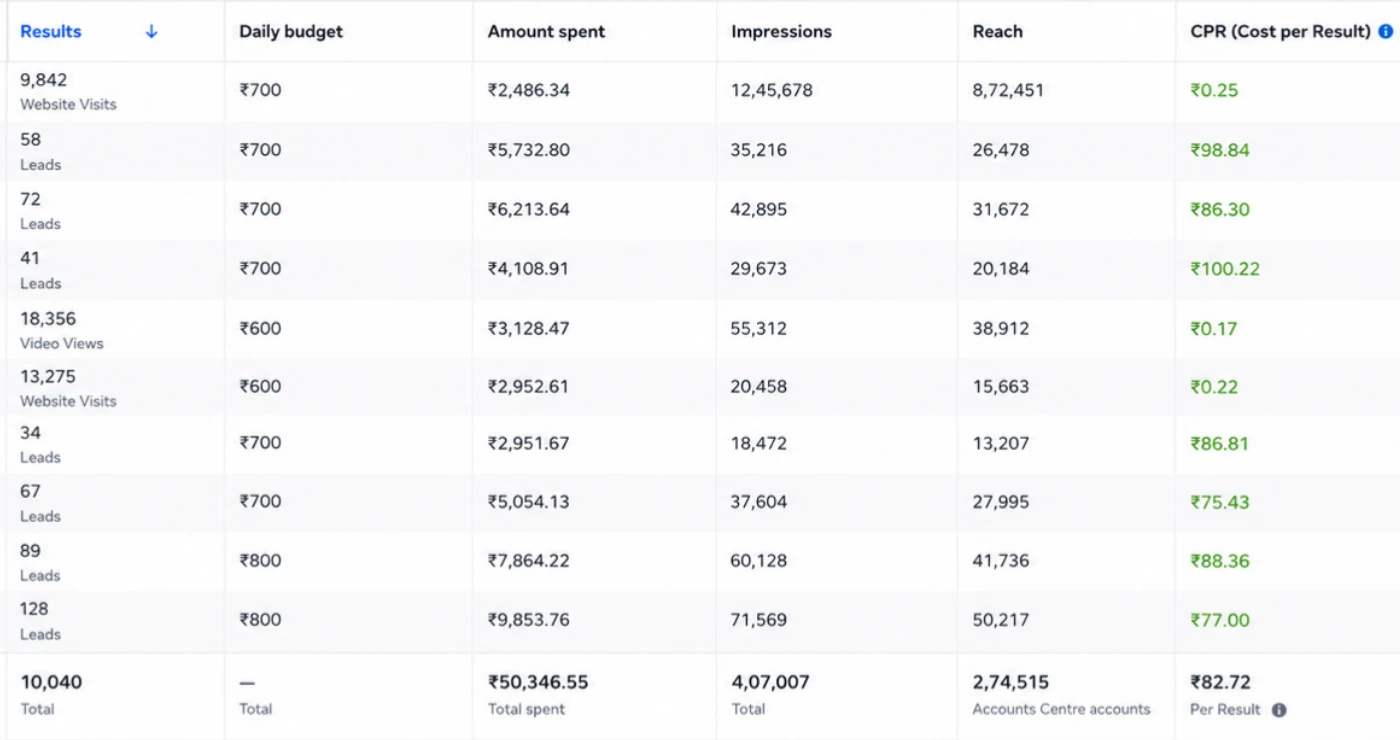The width and height of the screenshot is (1400, 740).
Task: Sort by Daily budget column header
Action: click(x=291, y=31)
